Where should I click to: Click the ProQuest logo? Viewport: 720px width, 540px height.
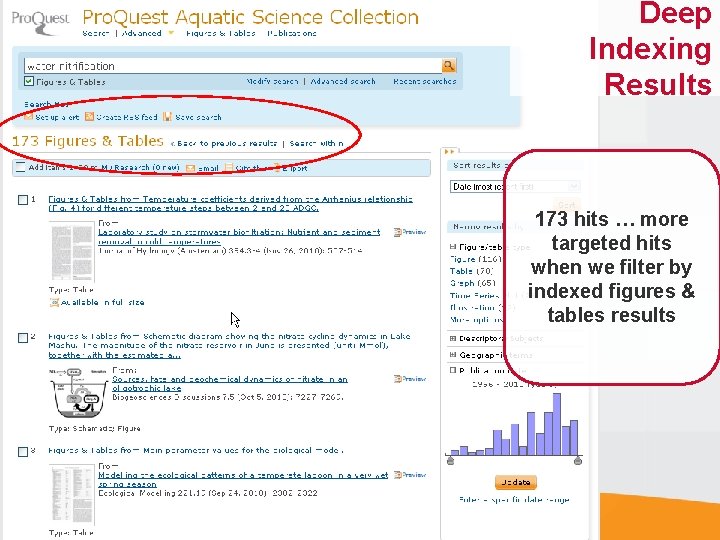(40, 21)
